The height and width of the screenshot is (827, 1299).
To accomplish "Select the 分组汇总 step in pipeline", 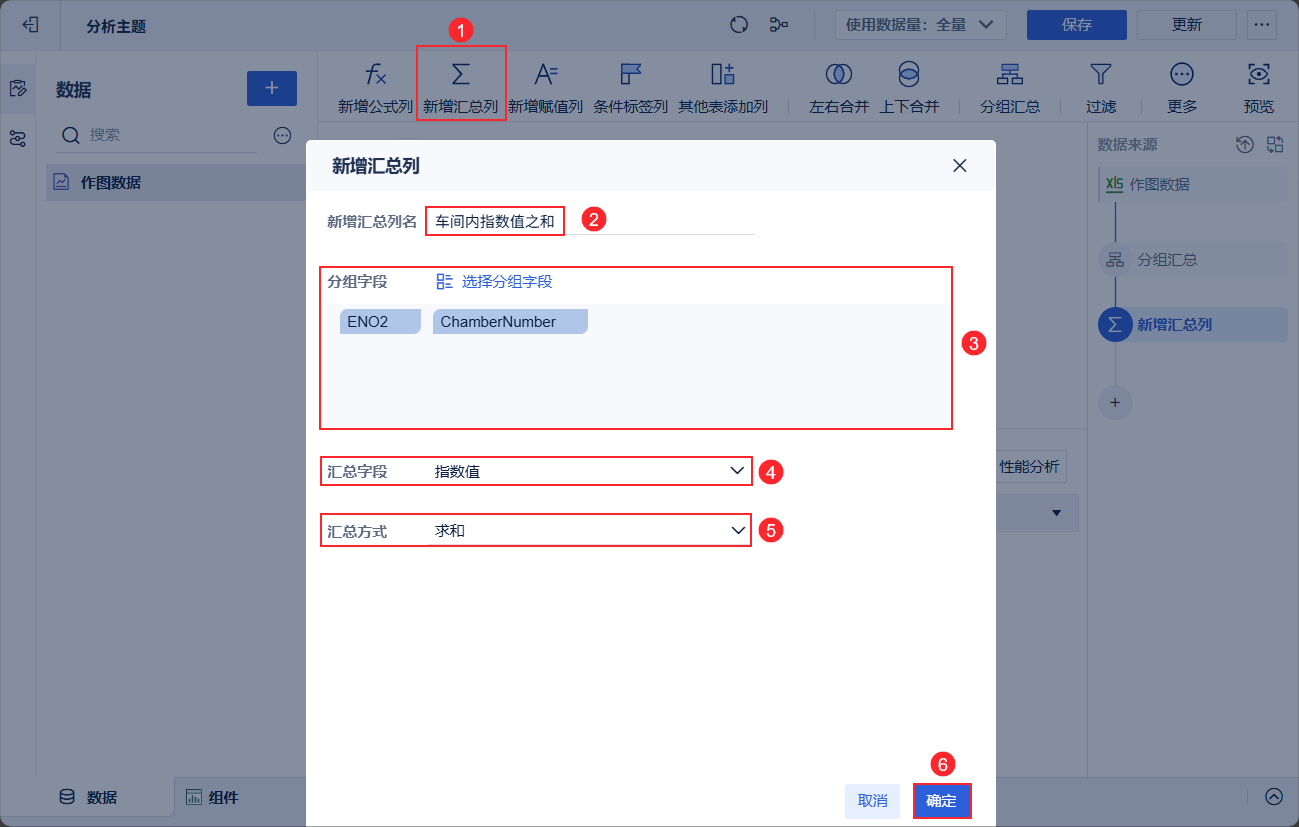I will [1192, 259].
